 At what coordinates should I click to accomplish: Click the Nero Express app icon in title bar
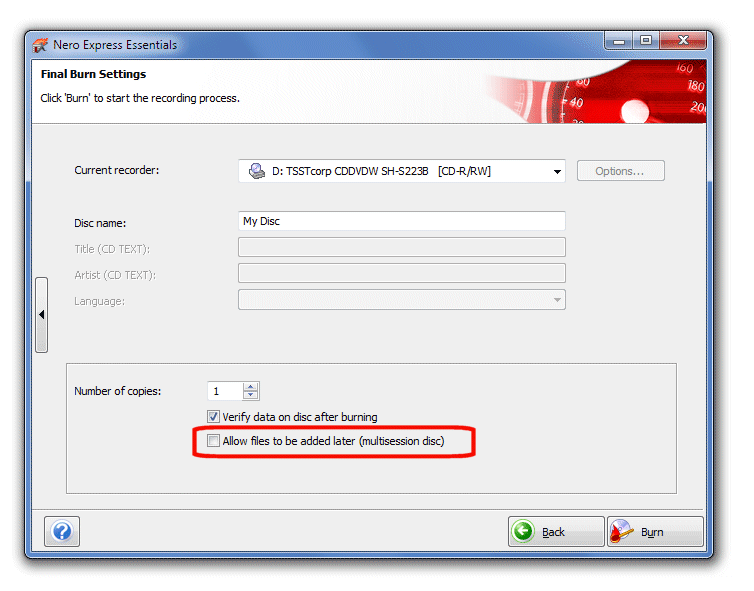point(40,45)
